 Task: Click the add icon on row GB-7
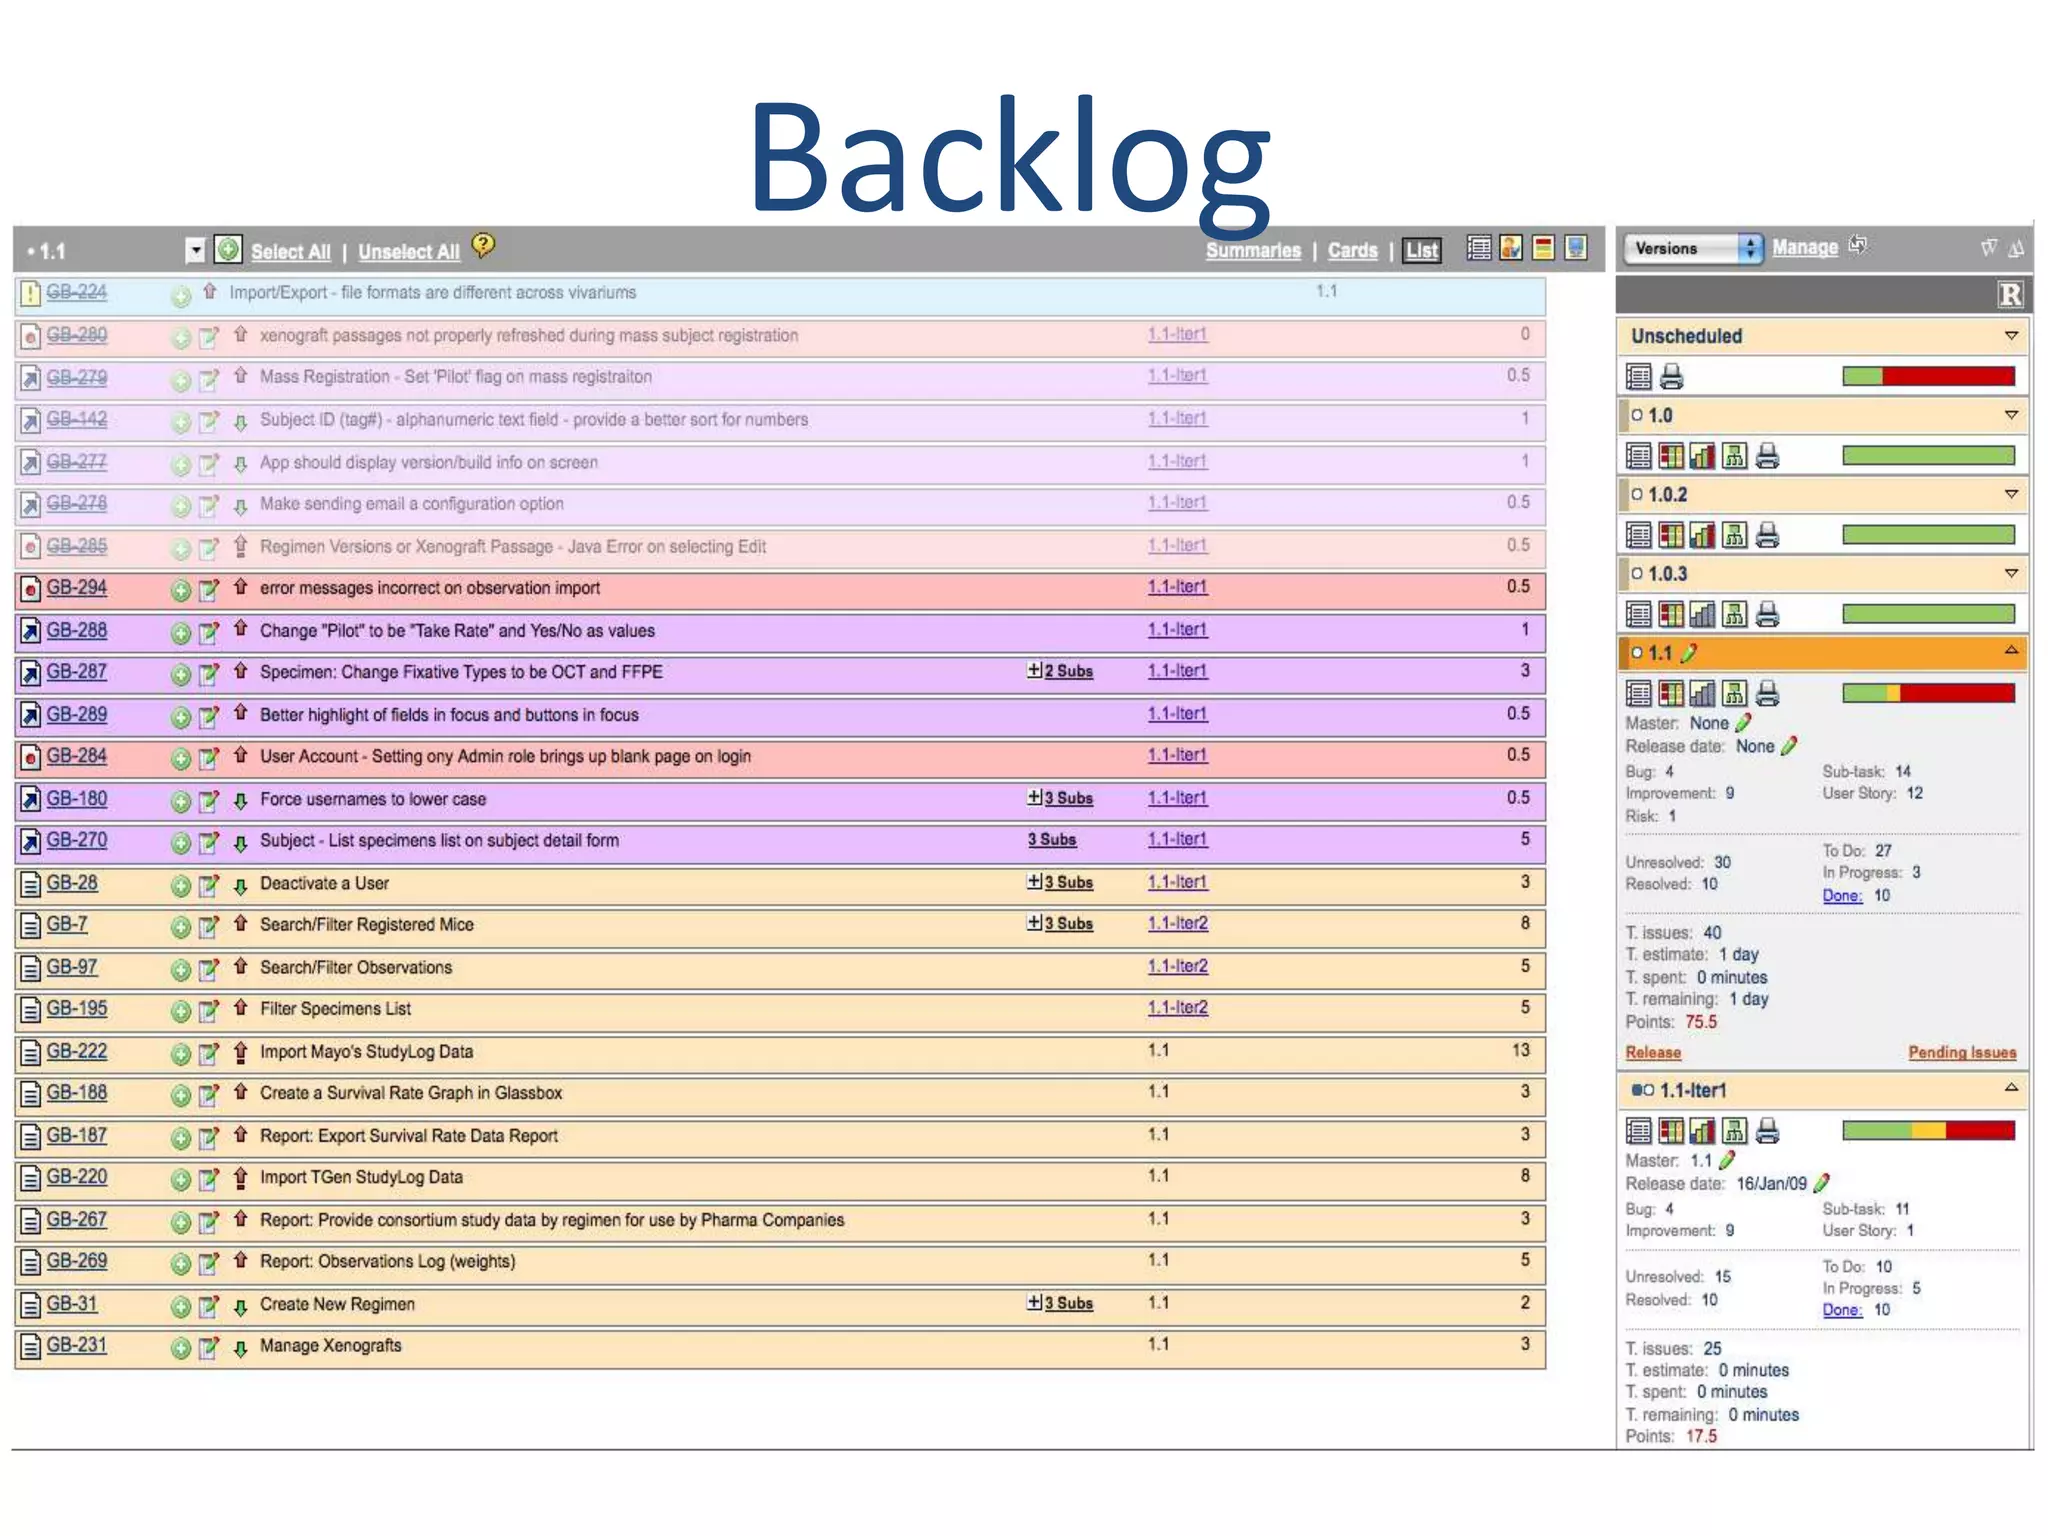[x=180, y=927]
